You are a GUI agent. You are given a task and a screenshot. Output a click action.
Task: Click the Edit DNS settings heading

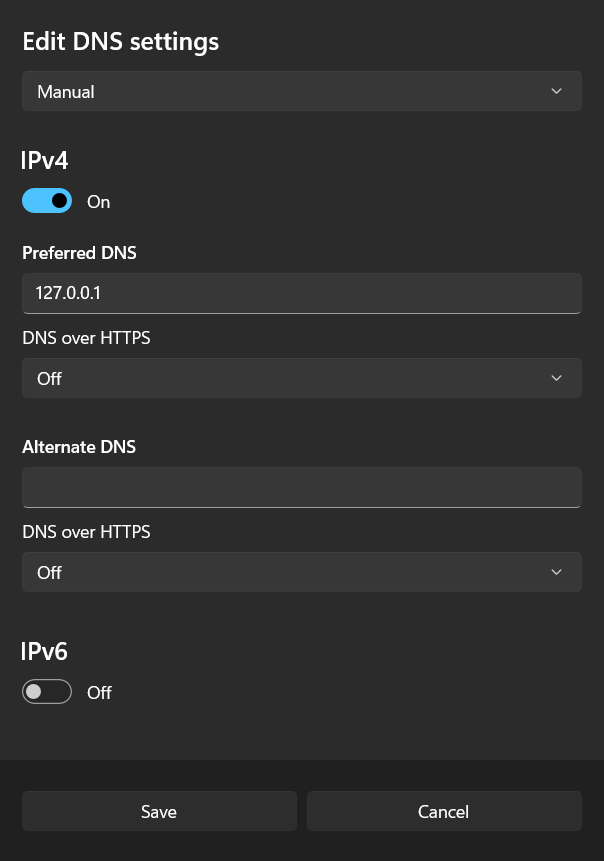[x=120, y=42]
